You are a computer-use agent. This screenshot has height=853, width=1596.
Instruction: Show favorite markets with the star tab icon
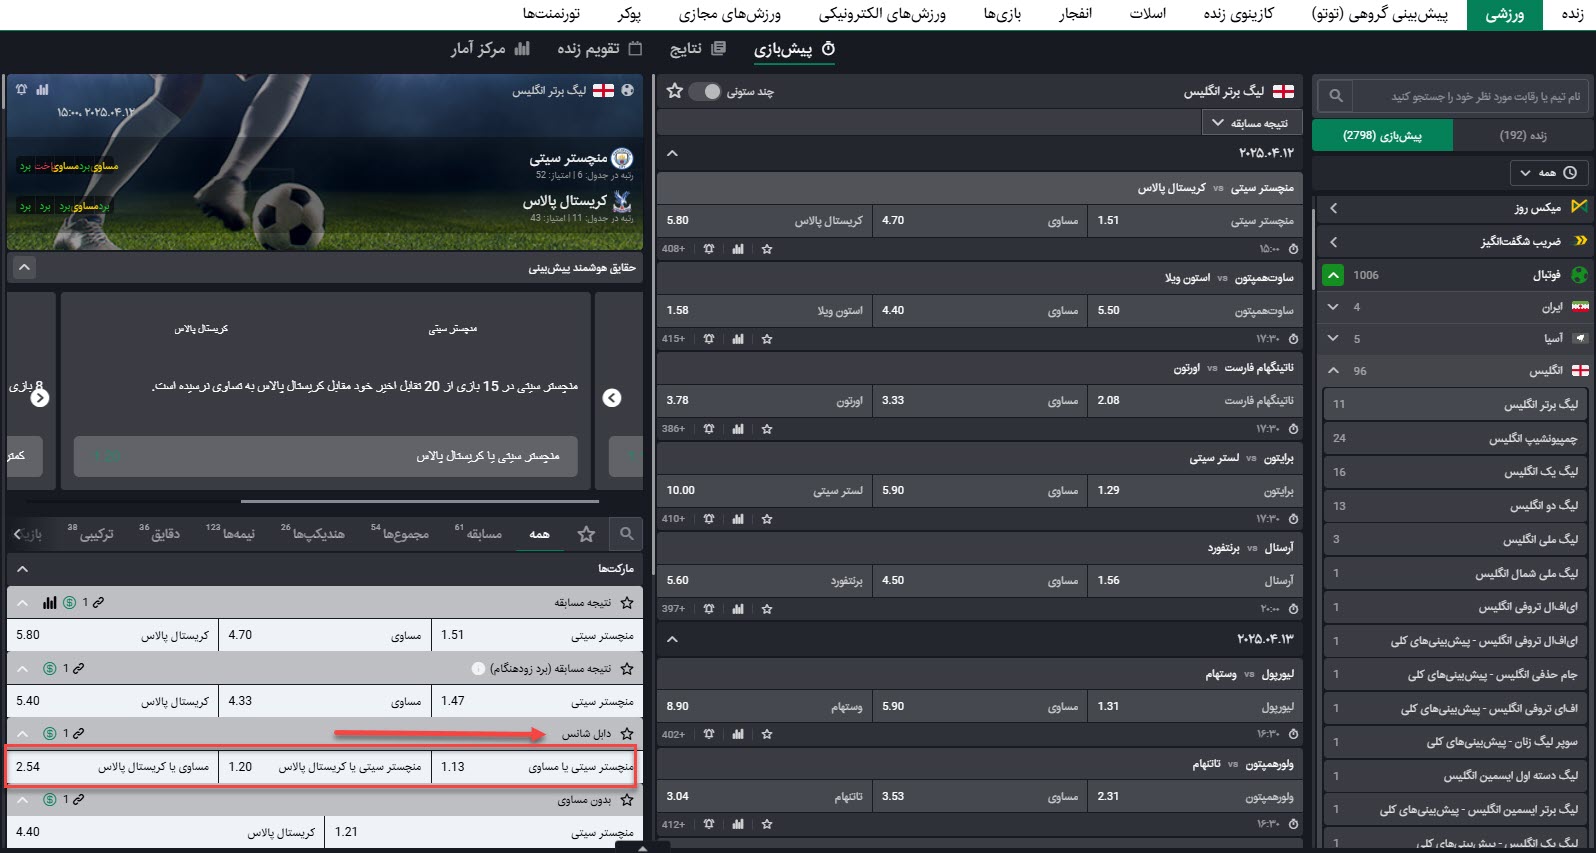pyautogui.click(x=587, y=534)
